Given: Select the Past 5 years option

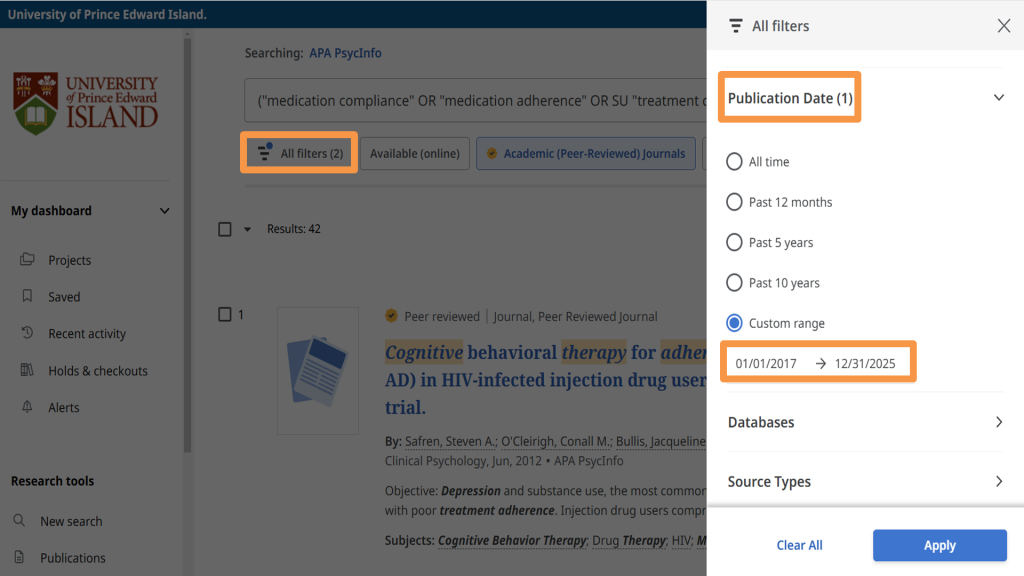Looking at the screenshot, I should (735, 242).
